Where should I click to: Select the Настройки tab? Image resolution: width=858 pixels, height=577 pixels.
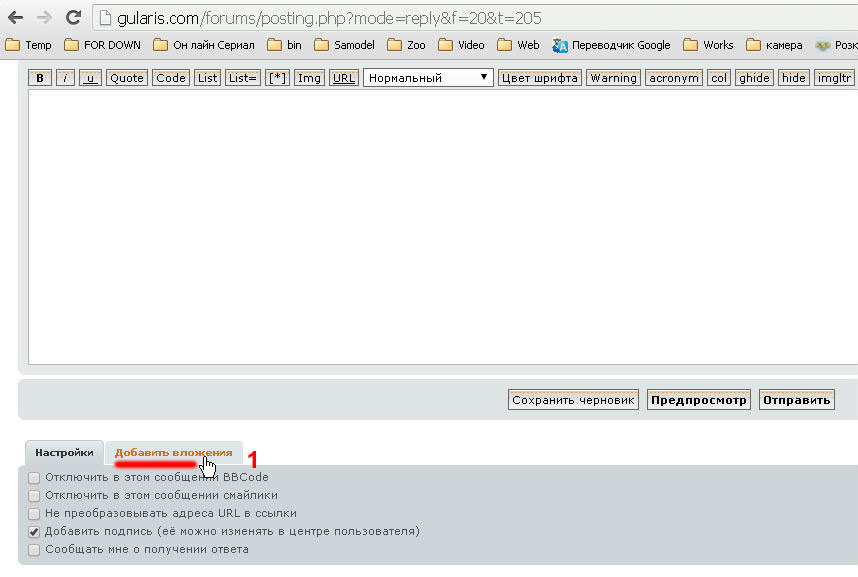point(63,453)
